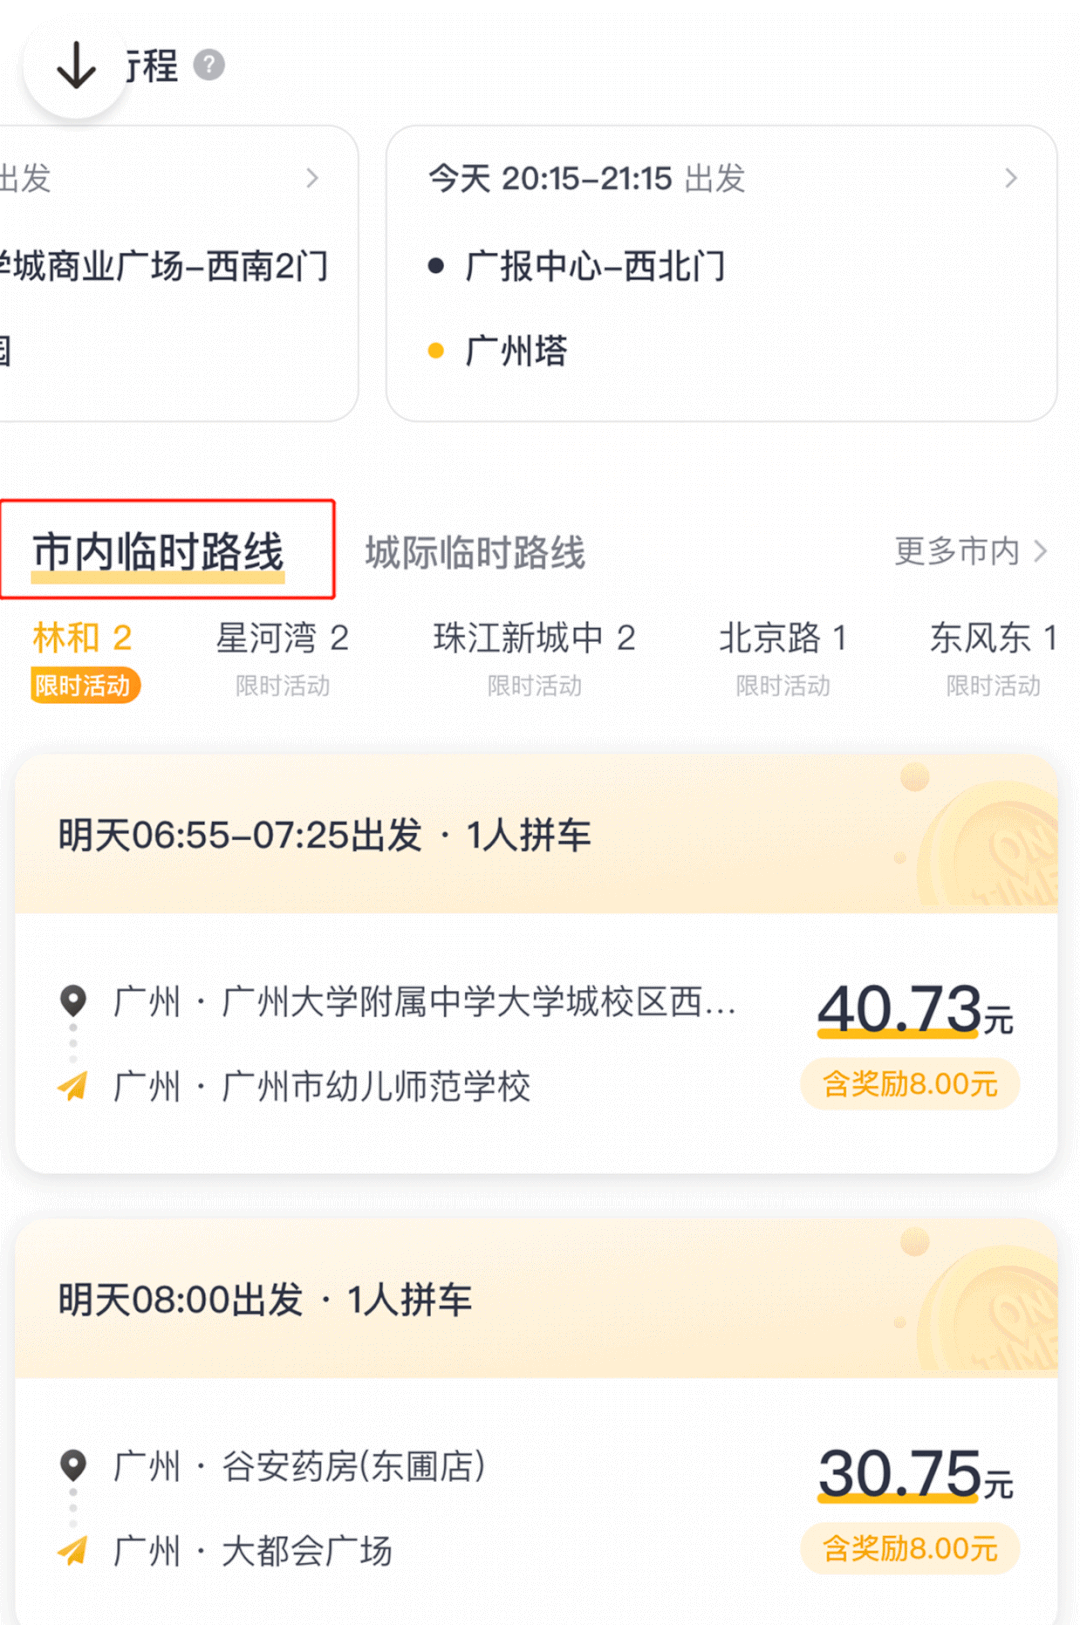Open 更多市内 to see more routes
This screenshot has height=1625, width=1080.
pyautogui.click(x=970, y=551)
